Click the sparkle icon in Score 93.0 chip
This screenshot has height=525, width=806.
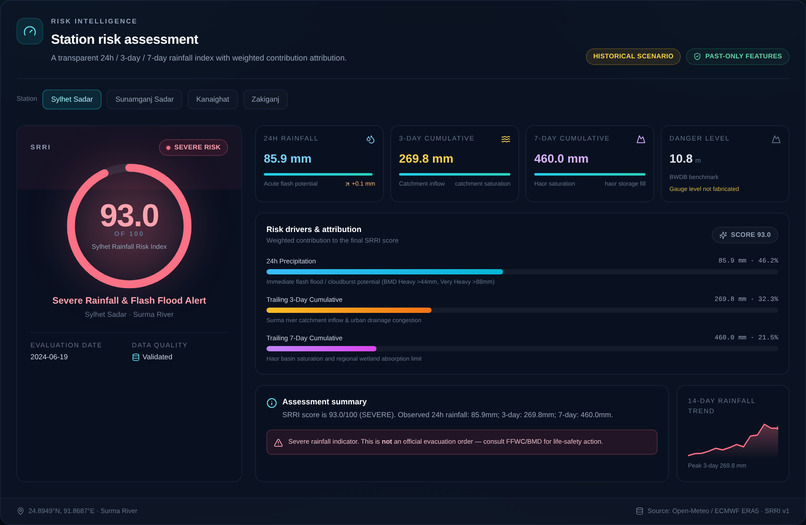[x=723, y=235]
